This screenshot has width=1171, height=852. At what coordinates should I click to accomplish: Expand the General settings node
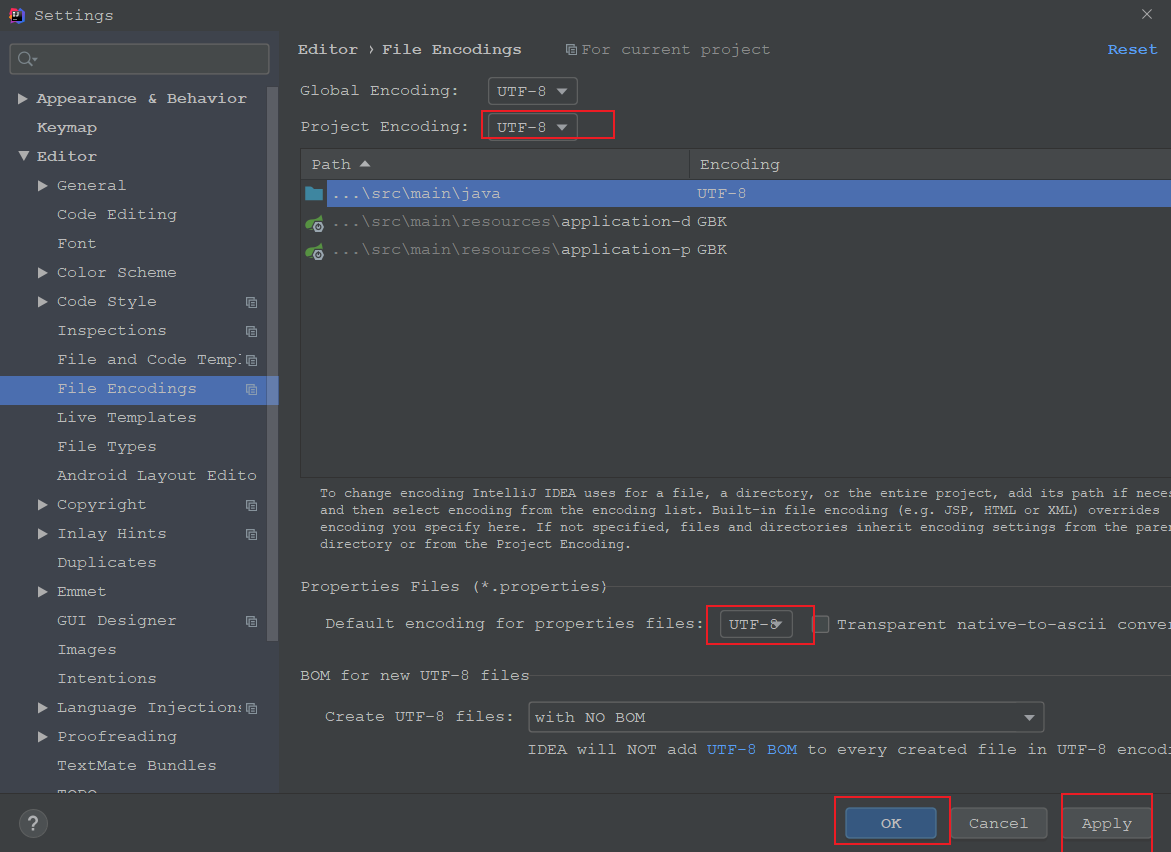43,185
